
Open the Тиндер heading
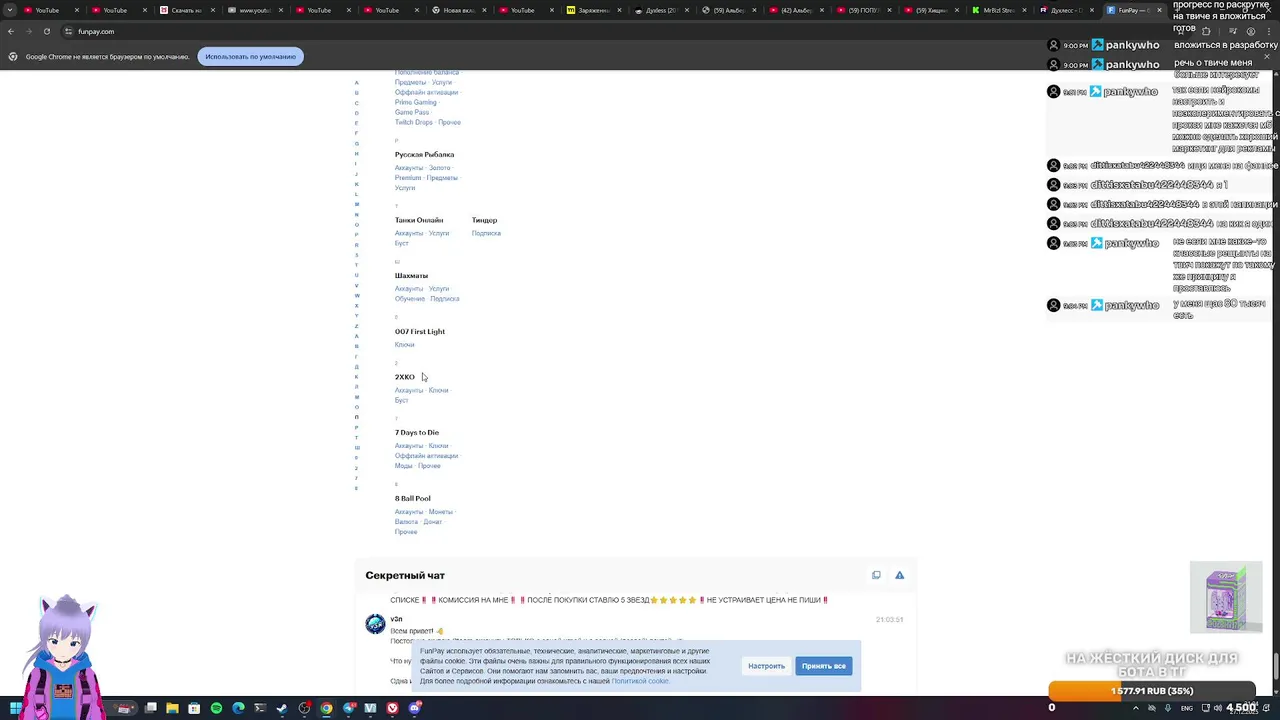tap(484, 220)
